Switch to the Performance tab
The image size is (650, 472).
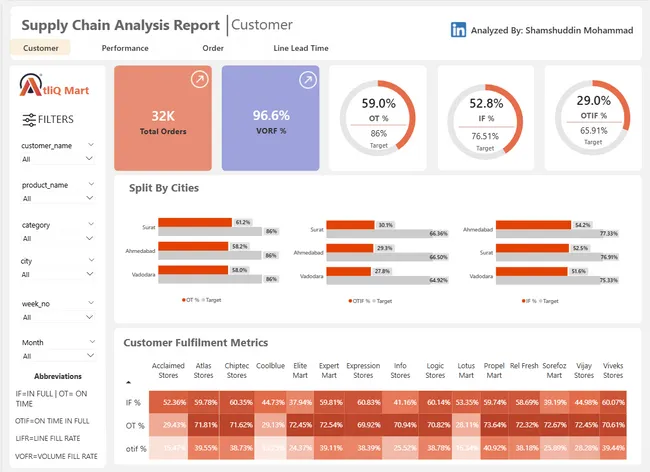tap(125, 48)
